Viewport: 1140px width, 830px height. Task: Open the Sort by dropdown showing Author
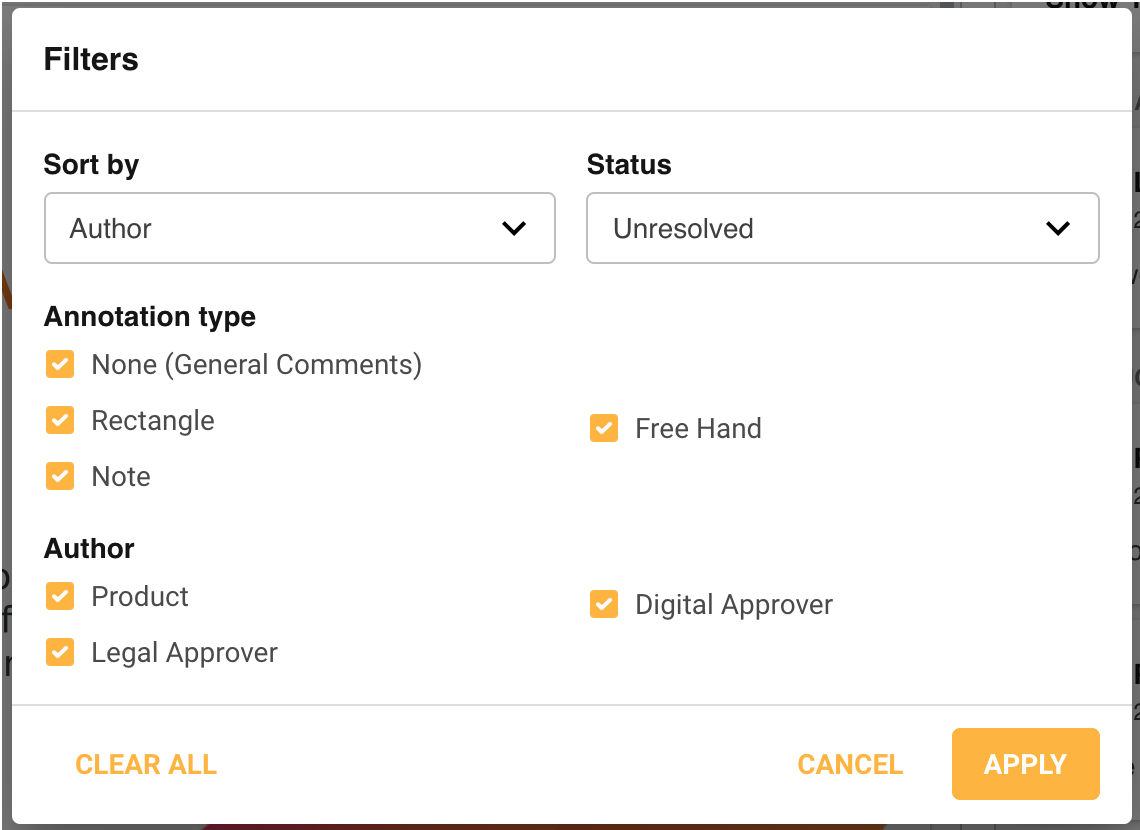coord(299,228)
